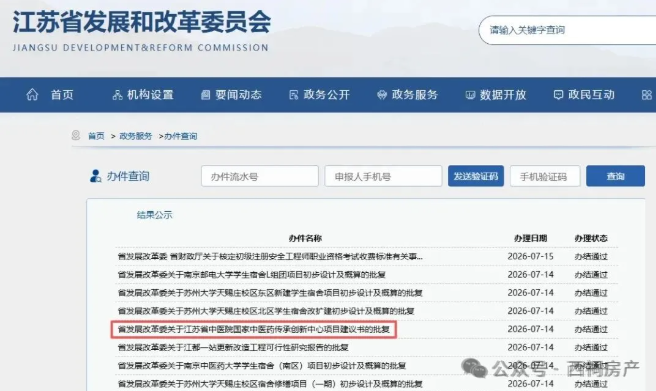Open the 江都一站更新改造工程可行性研究报告 approval
656x391 pixels.
pos(233,348)
